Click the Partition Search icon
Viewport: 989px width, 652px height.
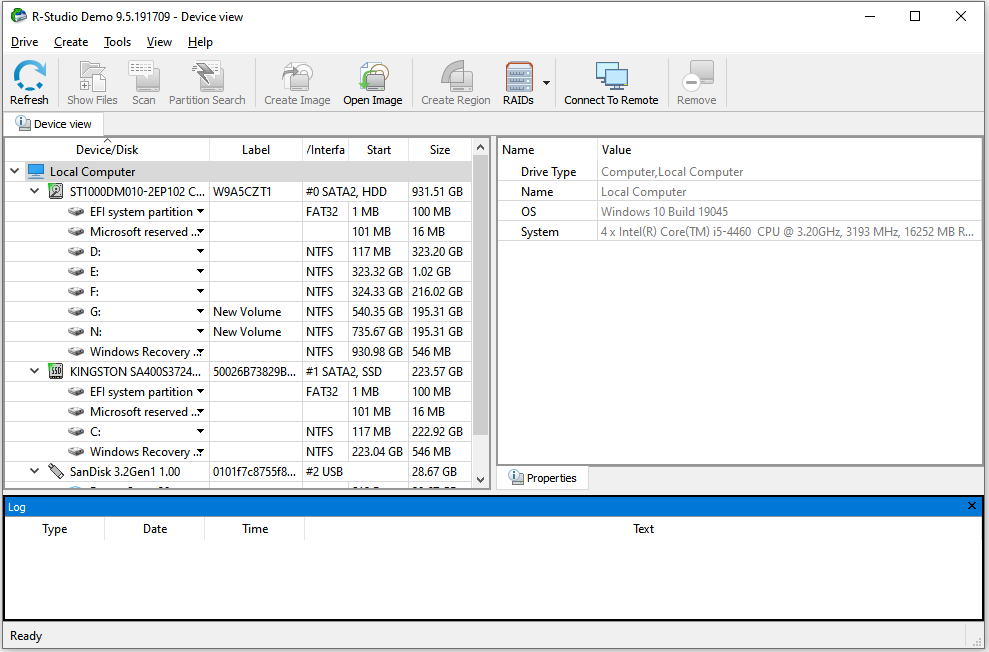[x=207, y=82]
